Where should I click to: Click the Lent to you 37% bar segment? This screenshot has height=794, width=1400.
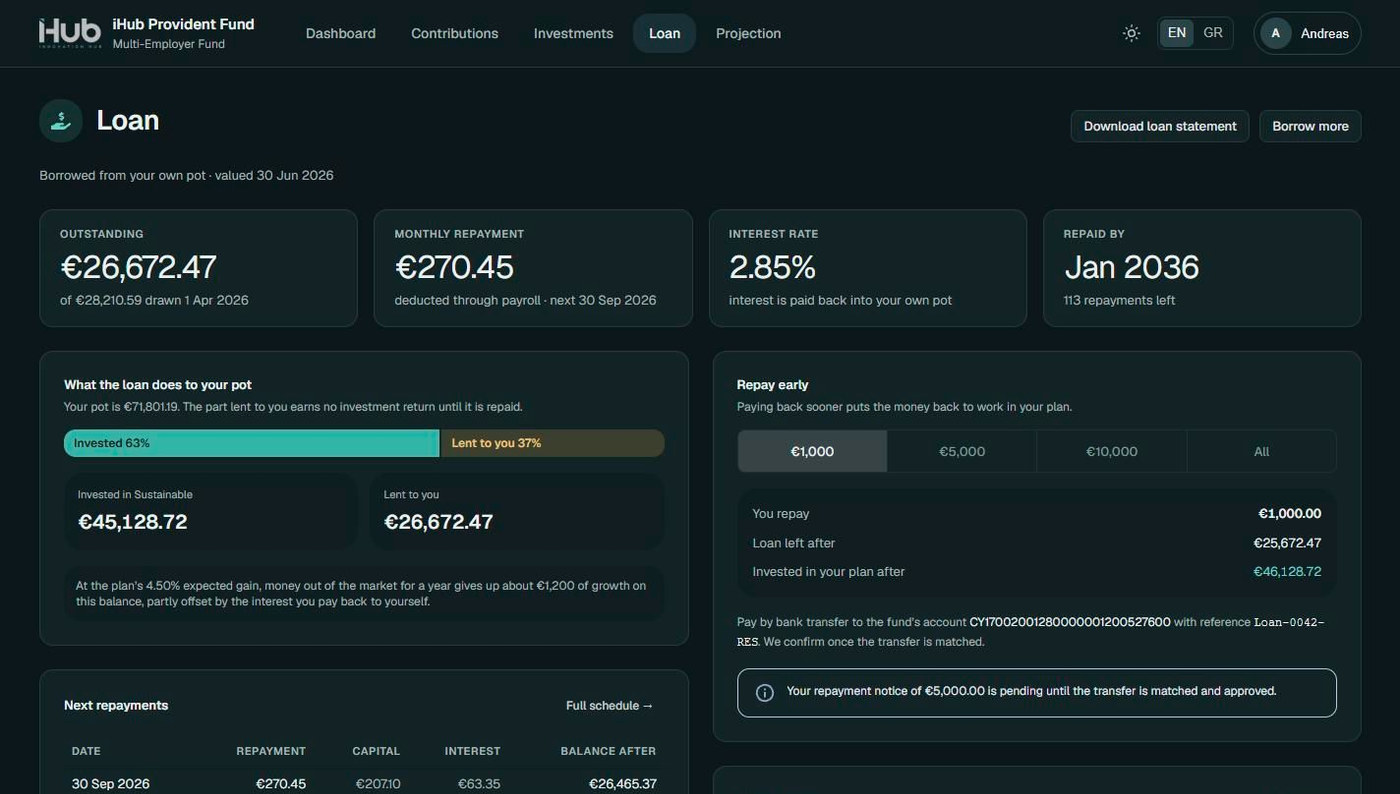tap(553, 443)
